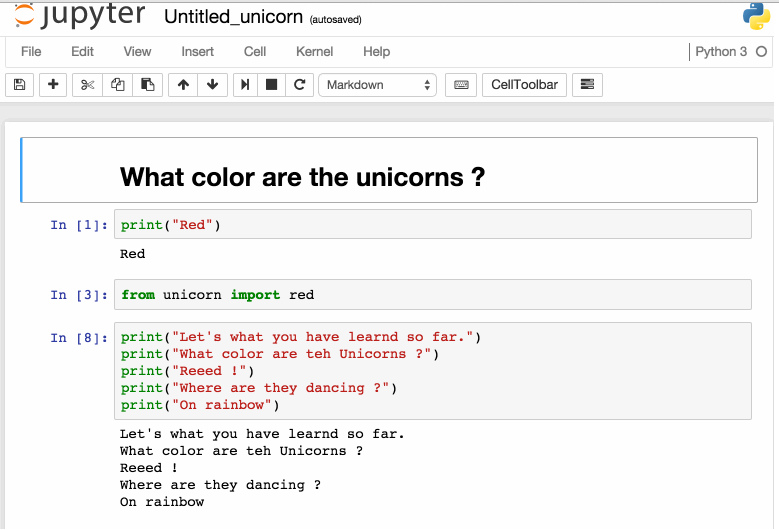
Task: Restart the kernel icon
Action: click(299, 85)
